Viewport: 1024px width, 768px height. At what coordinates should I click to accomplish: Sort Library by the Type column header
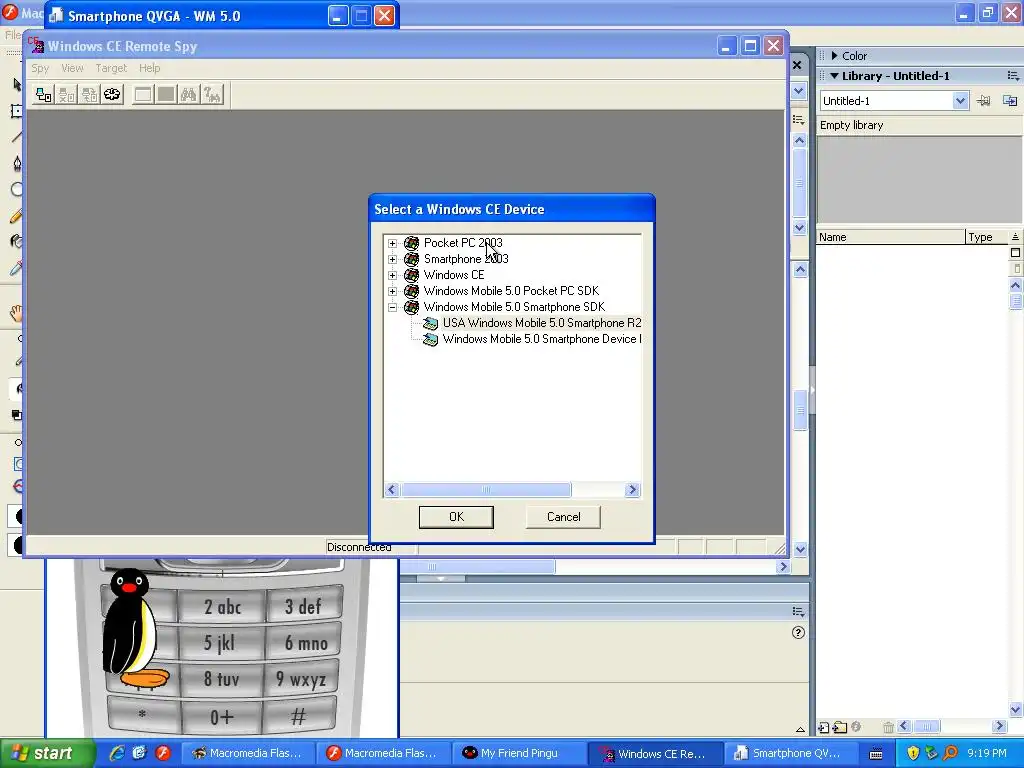pyautogui.click(x=986, y=237)
